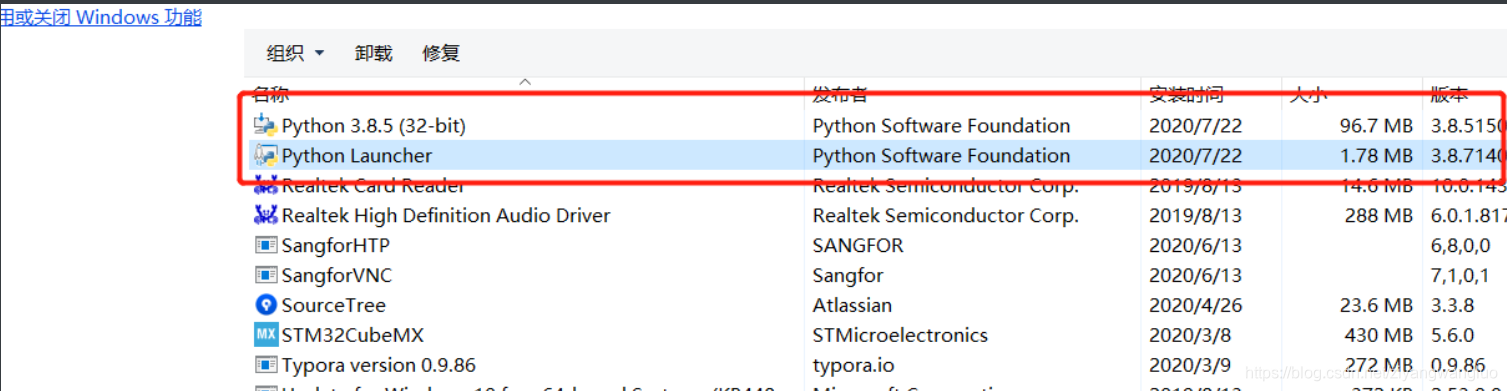Sort by the 版本 column header

tap(1449, 95)
